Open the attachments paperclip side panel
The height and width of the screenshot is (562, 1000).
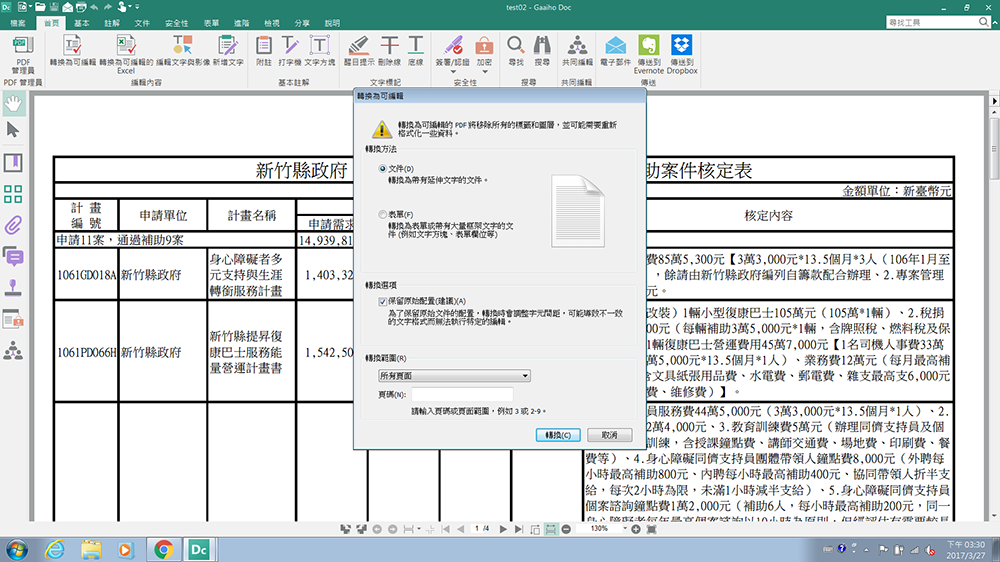pyautogui.click(x=14, y=224)
